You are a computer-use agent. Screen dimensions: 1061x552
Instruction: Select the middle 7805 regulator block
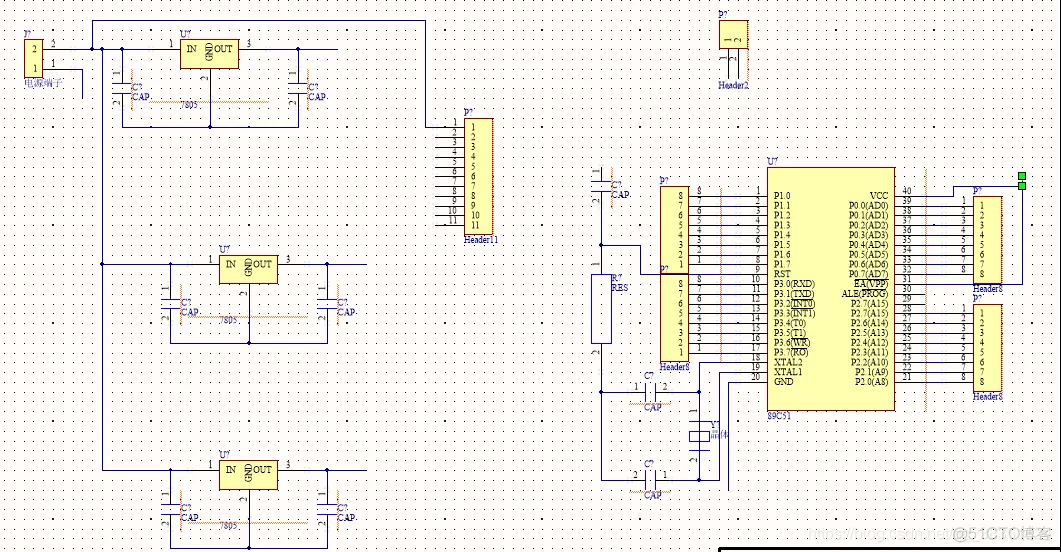click(248, 269)
